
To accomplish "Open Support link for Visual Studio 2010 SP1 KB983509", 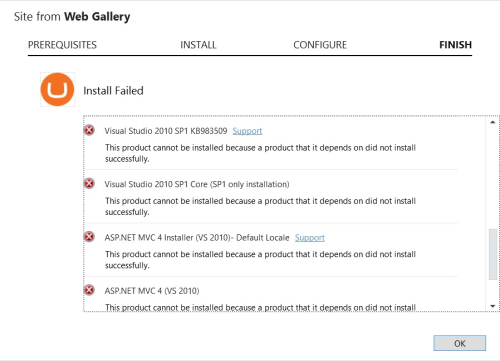I will (247, 131).
